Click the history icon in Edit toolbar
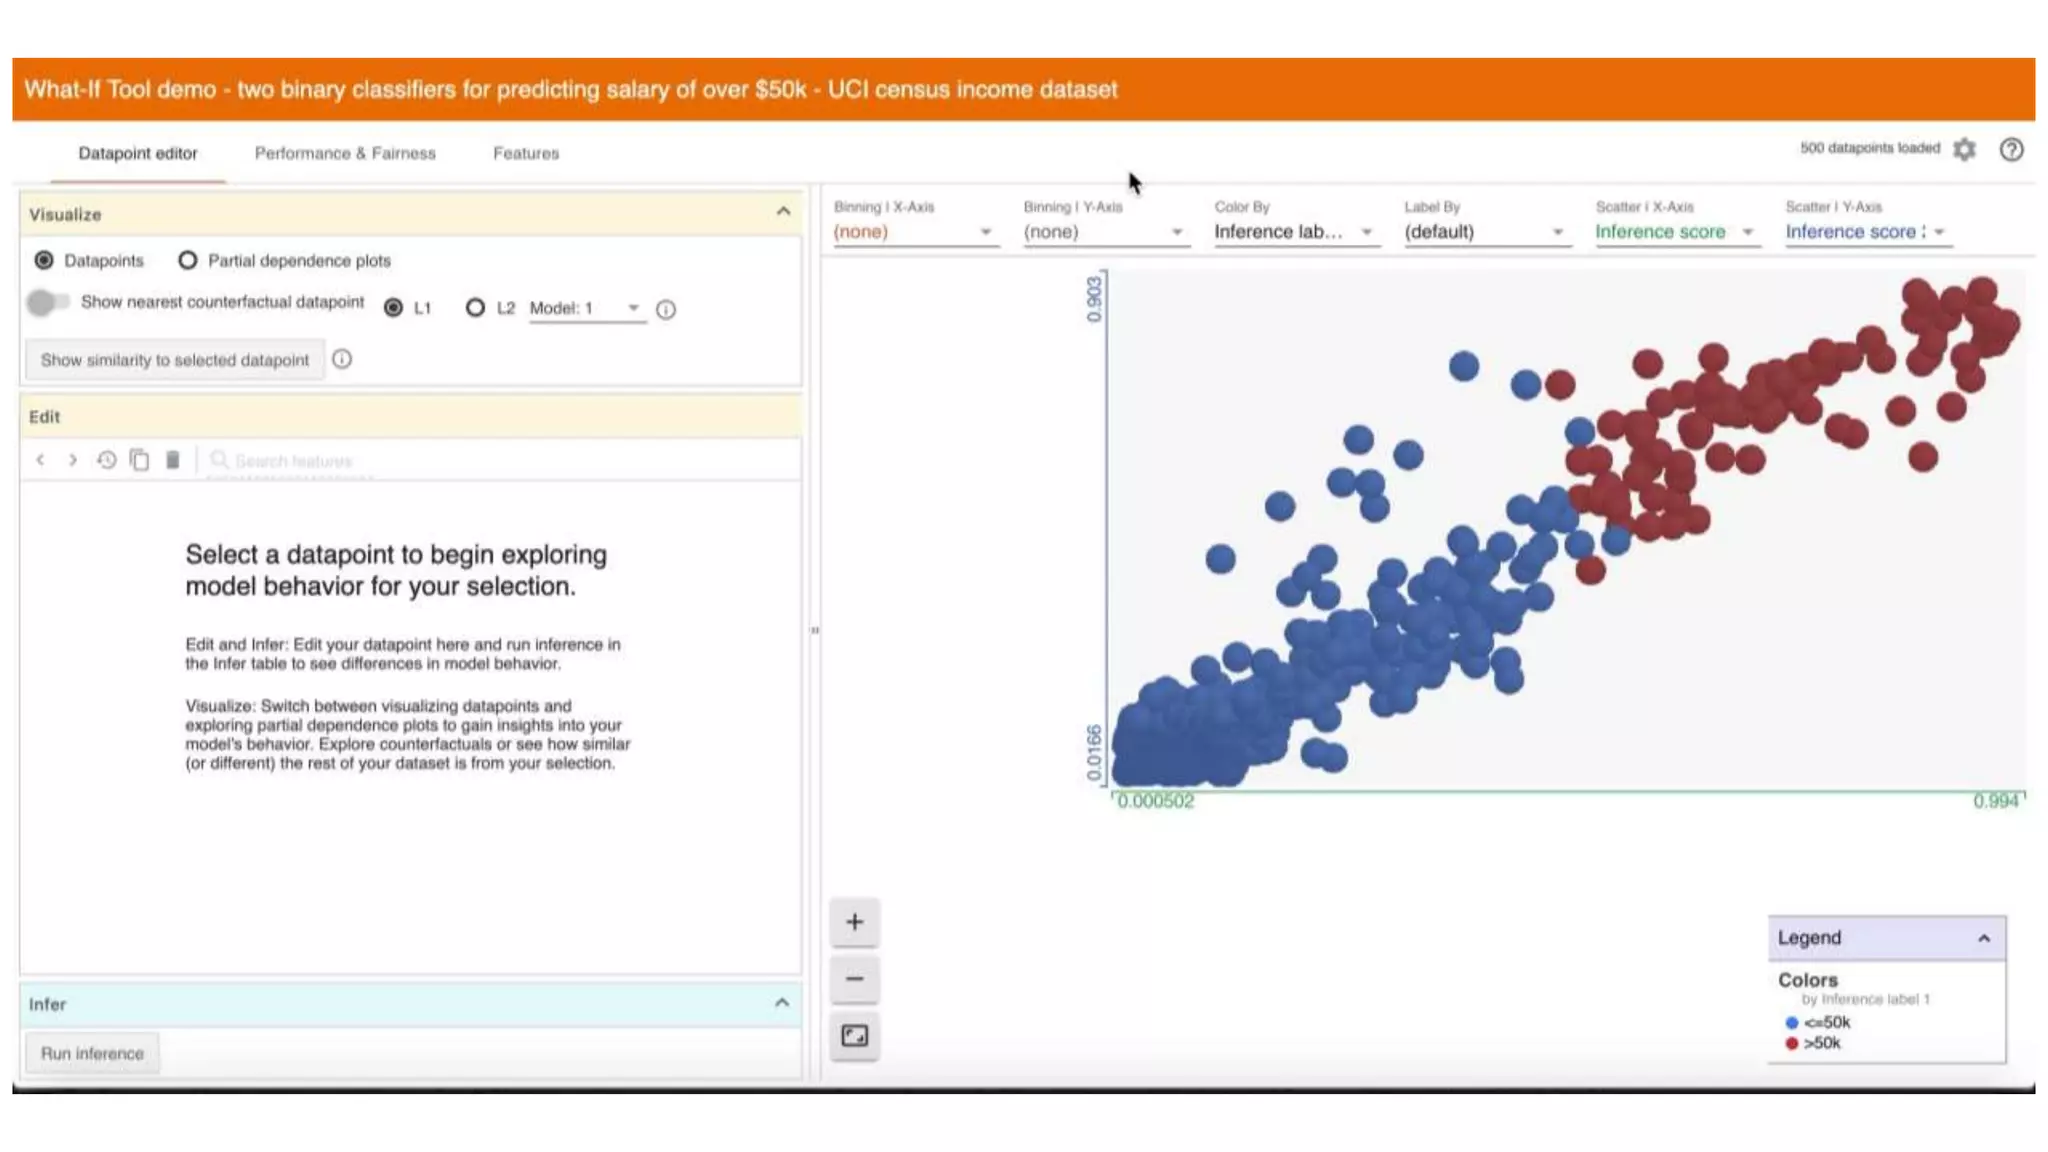This screenshot has width=2048, height=1152. pos(106,460)
